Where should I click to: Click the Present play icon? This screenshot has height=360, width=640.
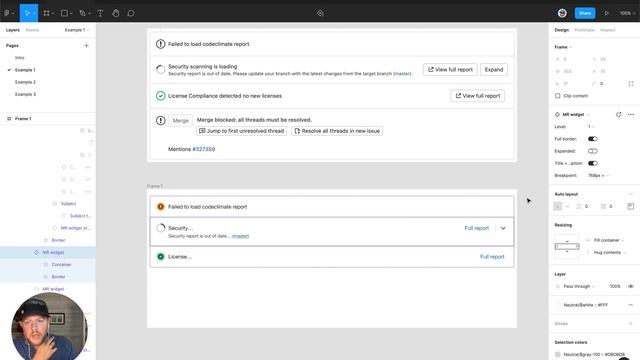[607, 13]
